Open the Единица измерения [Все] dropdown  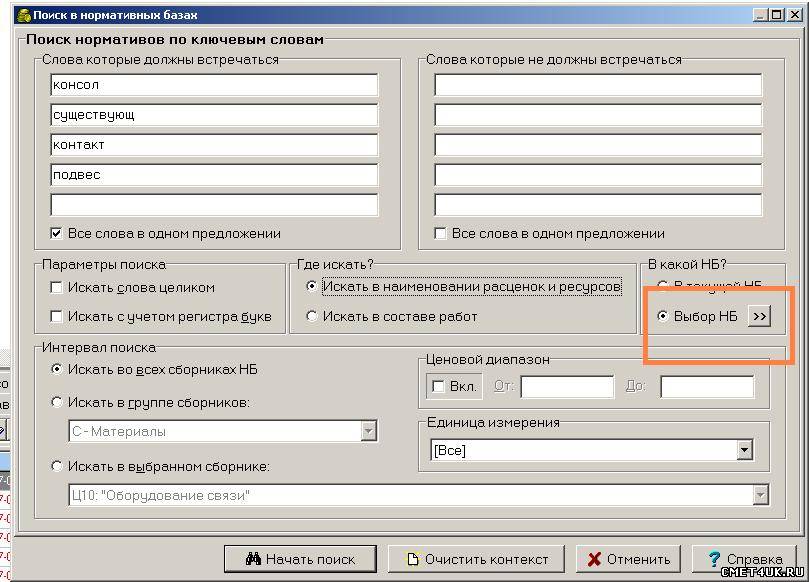coord(744,450)
